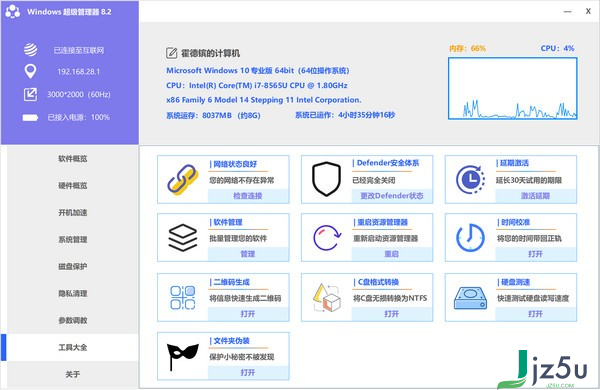600x390 pixels.
Task: Click the 3000*2000 (60Hz) resolution text
Action: pos(78,94)
